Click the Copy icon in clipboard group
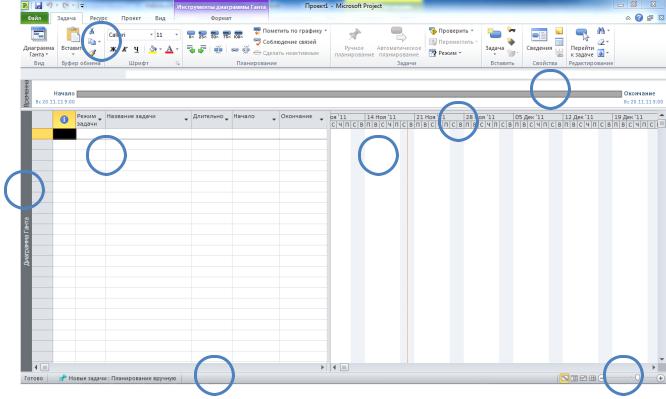666x399 pixels. [x=92, y=42]
